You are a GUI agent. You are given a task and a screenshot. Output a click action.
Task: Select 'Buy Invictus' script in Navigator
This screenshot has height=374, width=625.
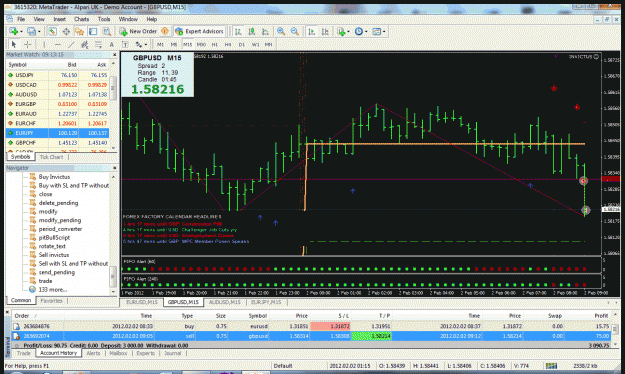click(x=54, y=177)
